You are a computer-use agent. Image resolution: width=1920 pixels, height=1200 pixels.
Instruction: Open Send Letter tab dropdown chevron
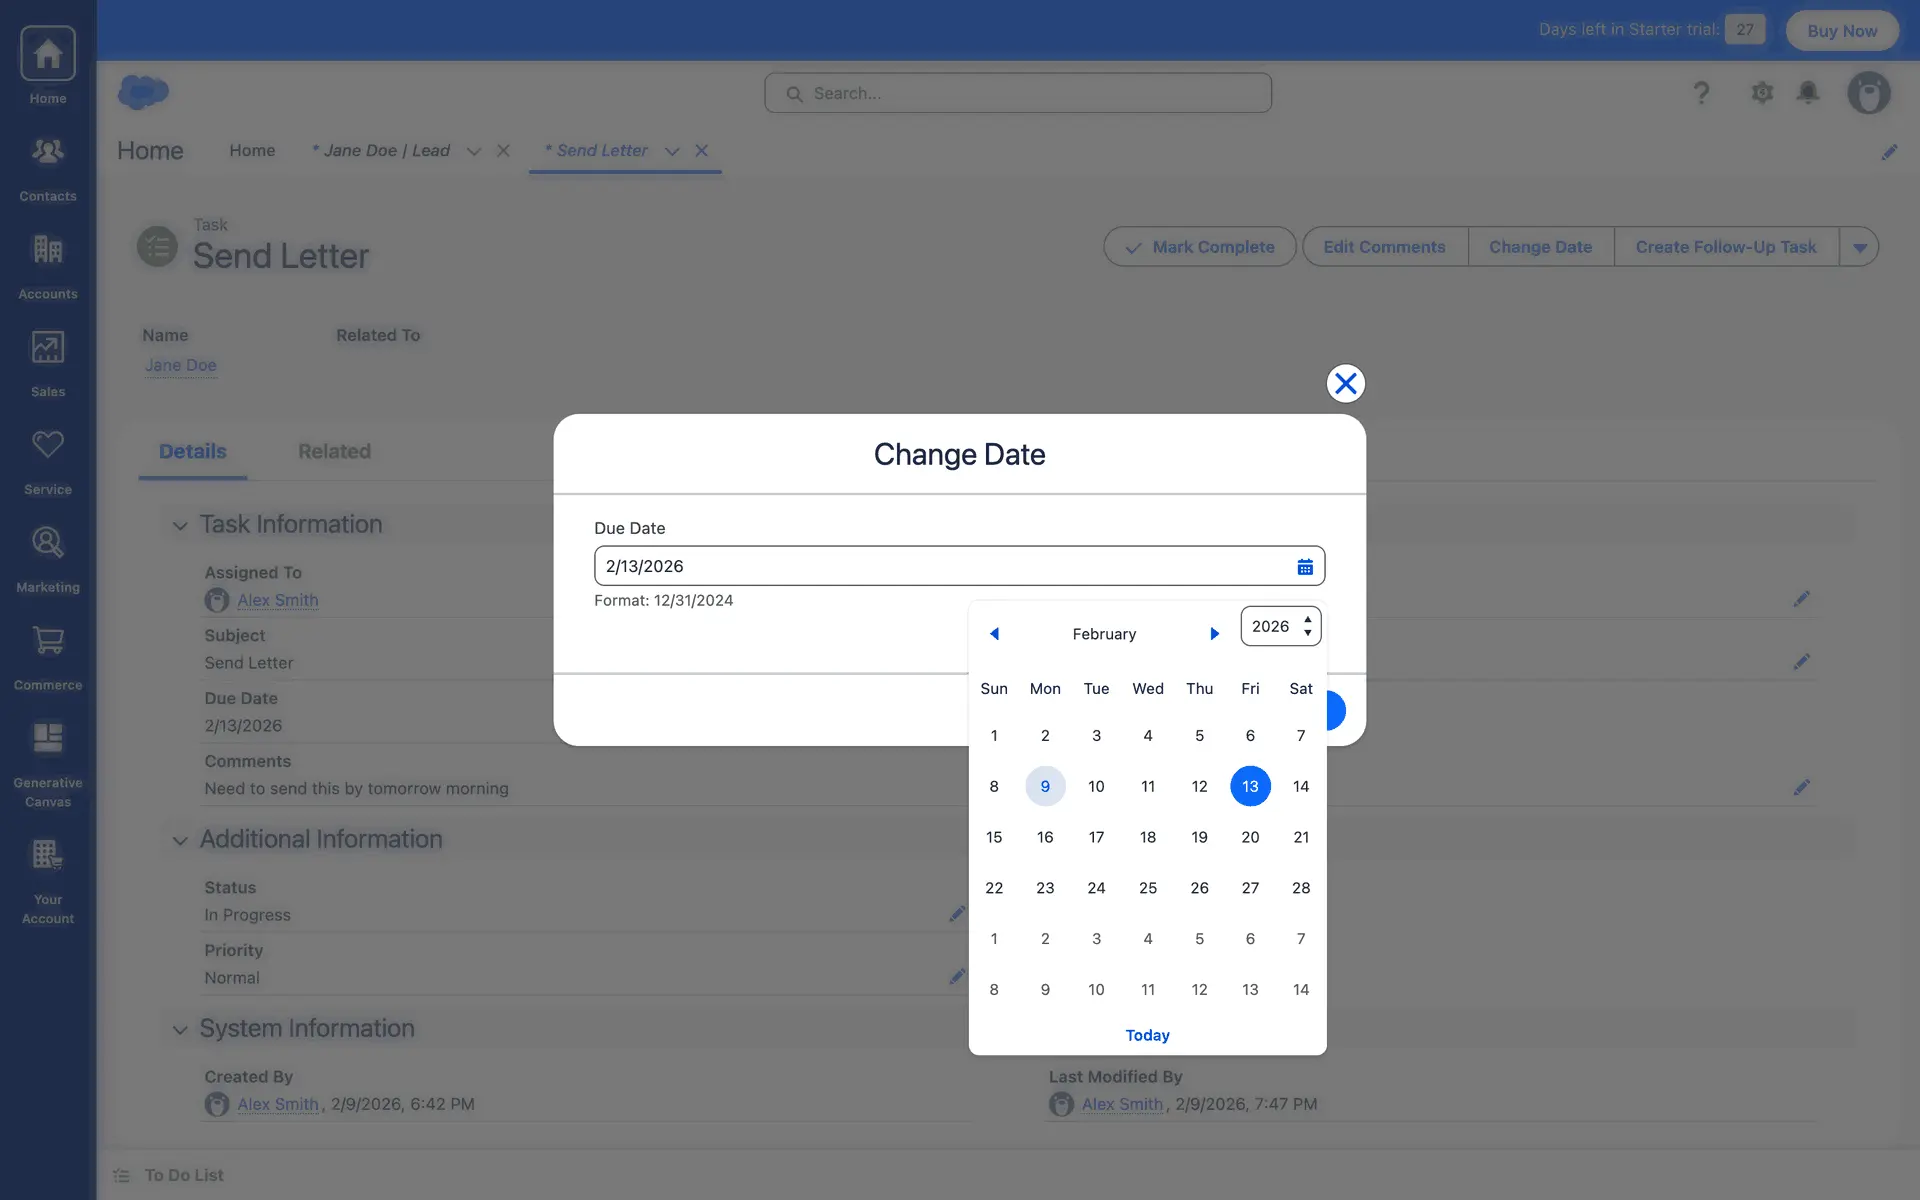(x=672, y=151)
